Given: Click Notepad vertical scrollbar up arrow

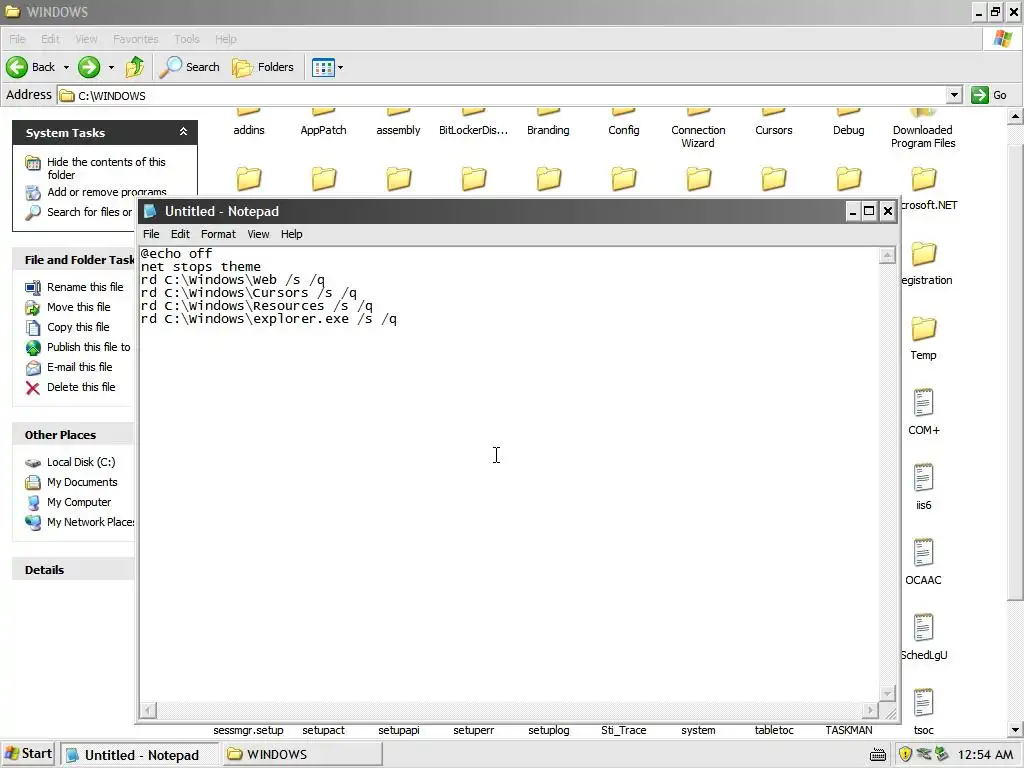Looking at the screenshot, I should 886,255.
